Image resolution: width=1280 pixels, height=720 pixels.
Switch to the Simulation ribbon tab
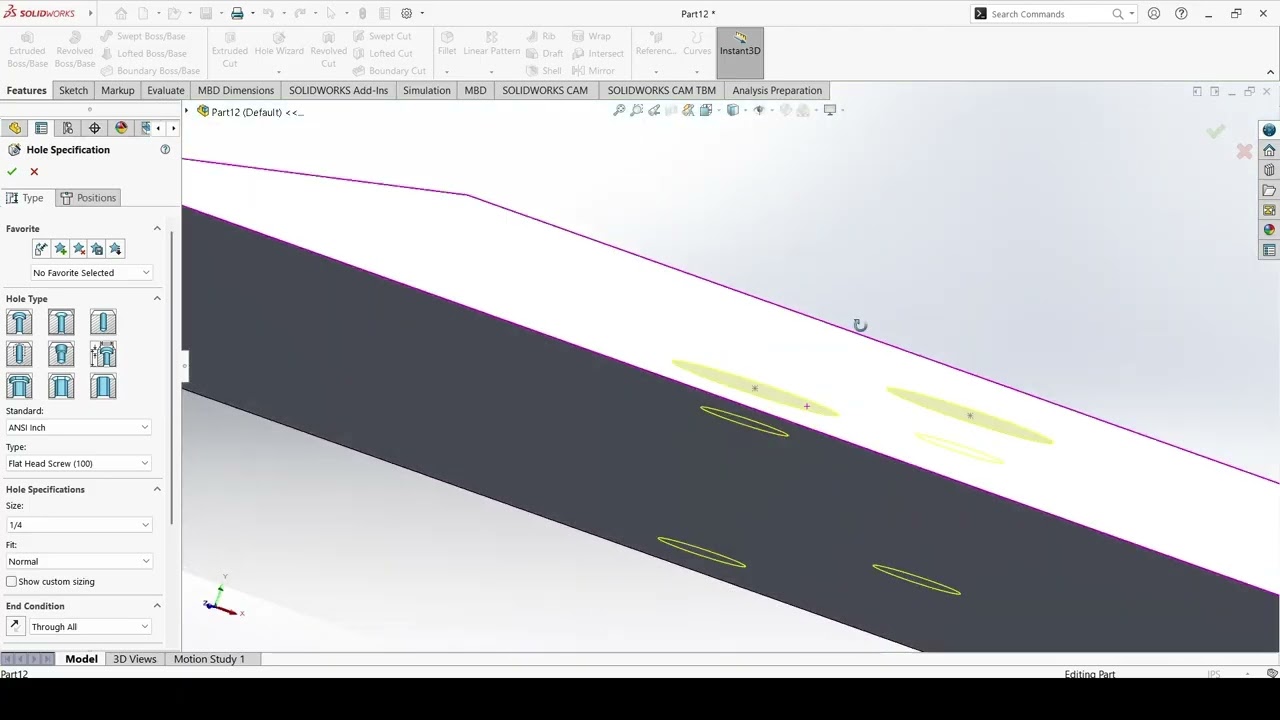click(x=427, y=90)
